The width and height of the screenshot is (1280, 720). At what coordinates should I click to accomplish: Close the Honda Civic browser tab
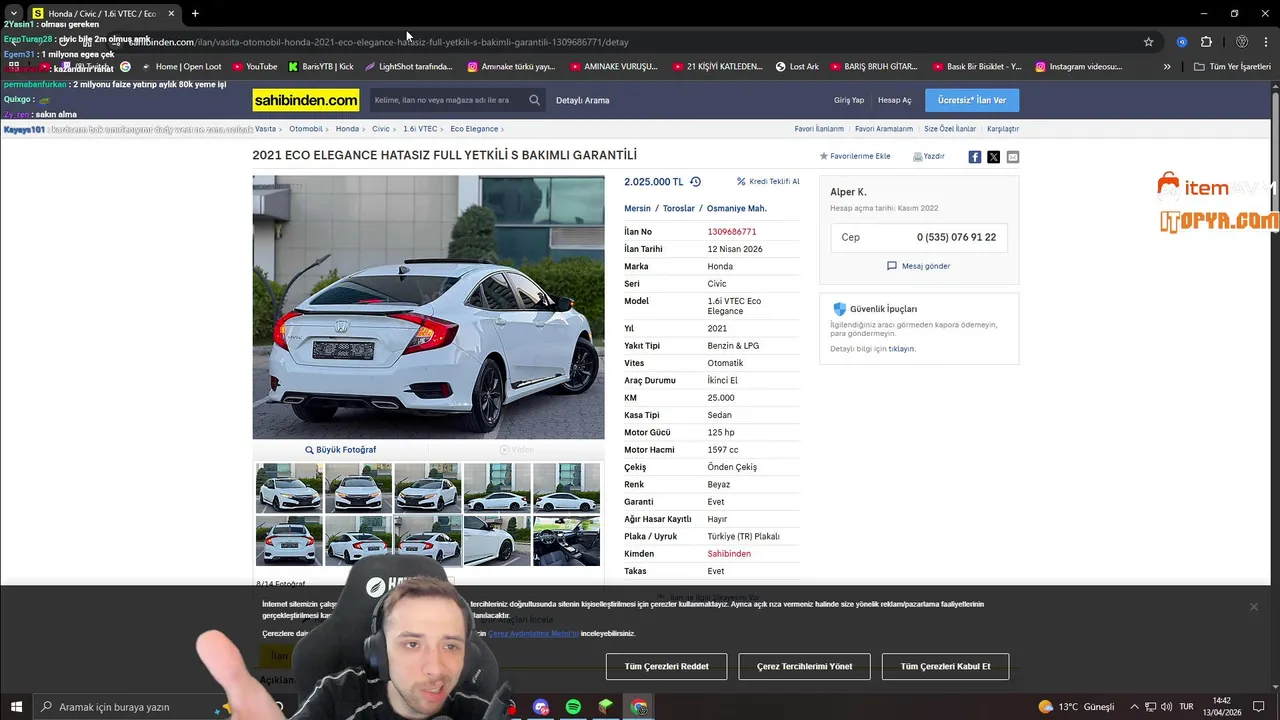(x=171, y=13)
